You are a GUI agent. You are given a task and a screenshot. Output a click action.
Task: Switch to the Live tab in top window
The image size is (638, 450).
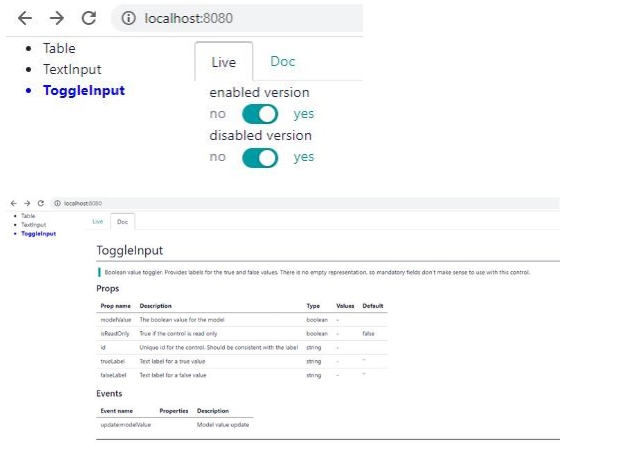tap(223, 62)
